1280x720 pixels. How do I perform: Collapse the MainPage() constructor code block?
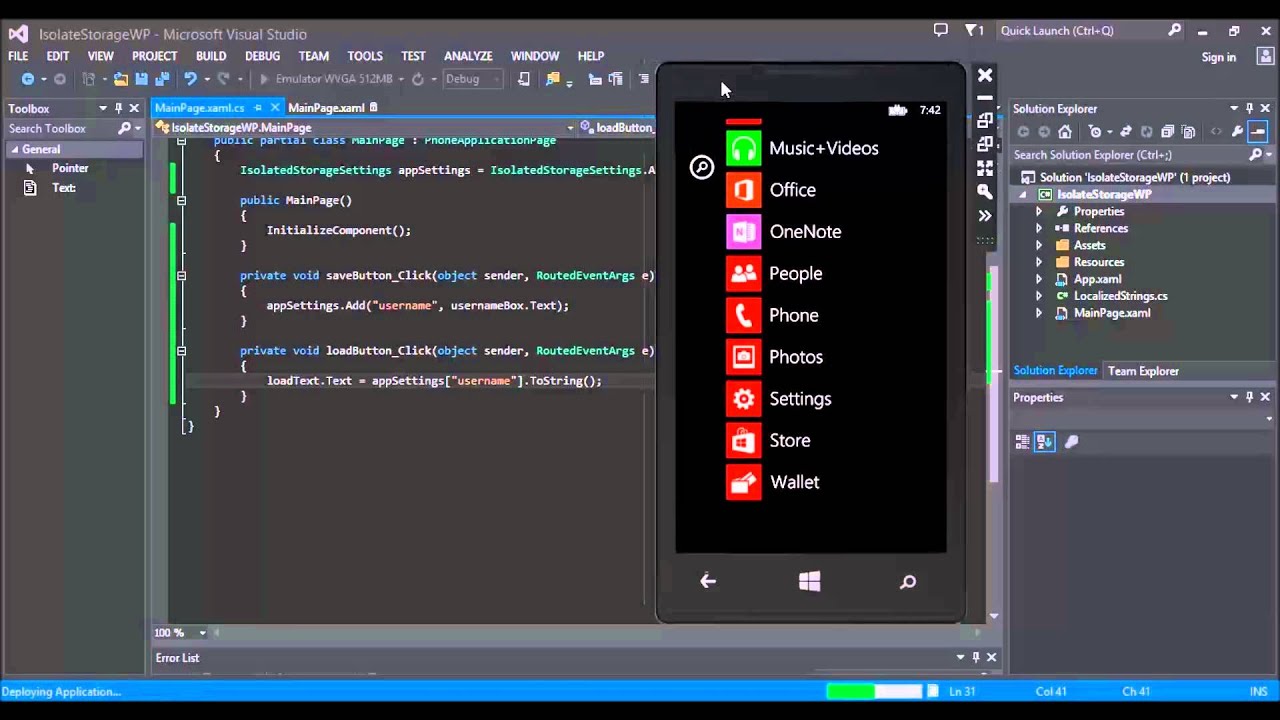click(x=181, y=200)
